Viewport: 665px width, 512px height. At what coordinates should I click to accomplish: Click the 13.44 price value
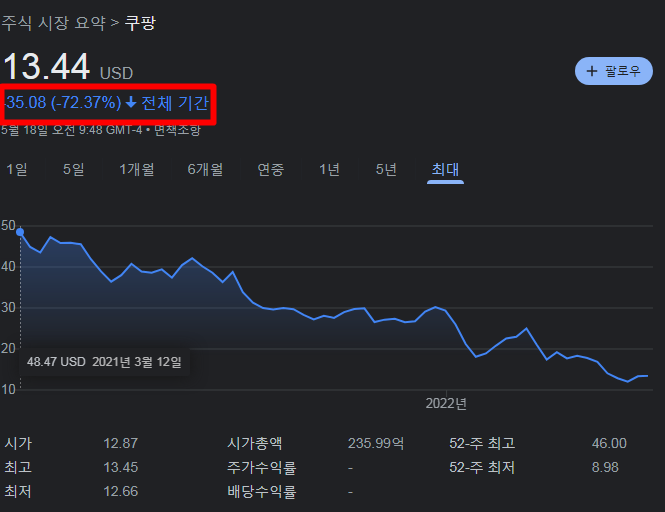tap(47, 67)
